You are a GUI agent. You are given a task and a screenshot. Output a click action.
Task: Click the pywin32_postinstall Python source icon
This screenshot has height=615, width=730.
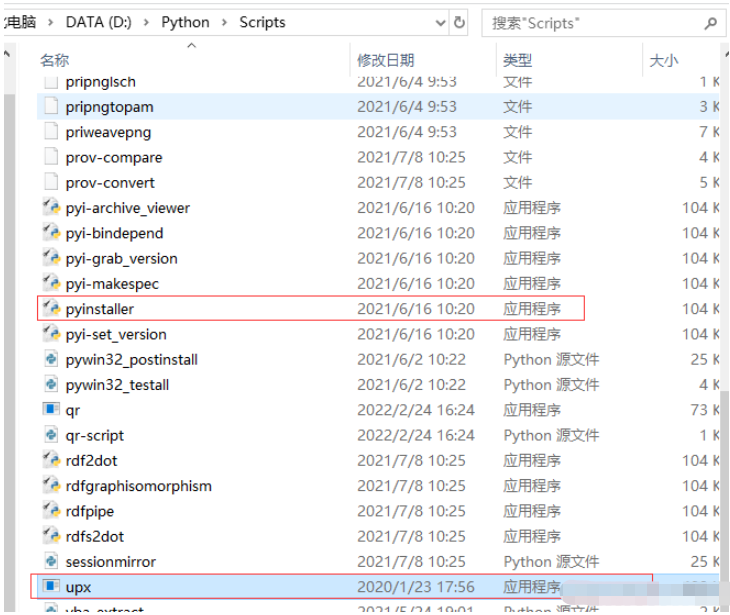tap(51, 359)
